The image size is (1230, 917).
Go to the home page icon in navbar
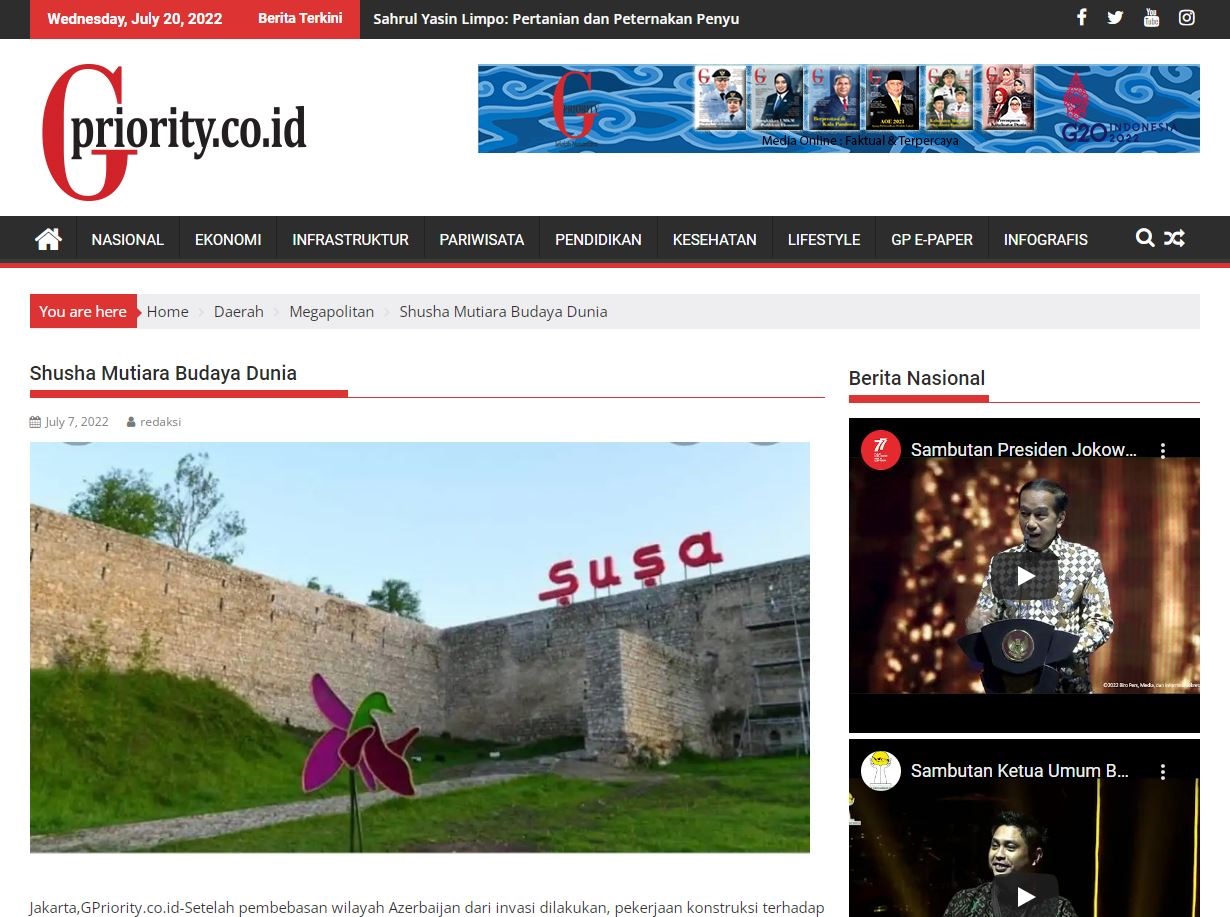click(48, 239)
